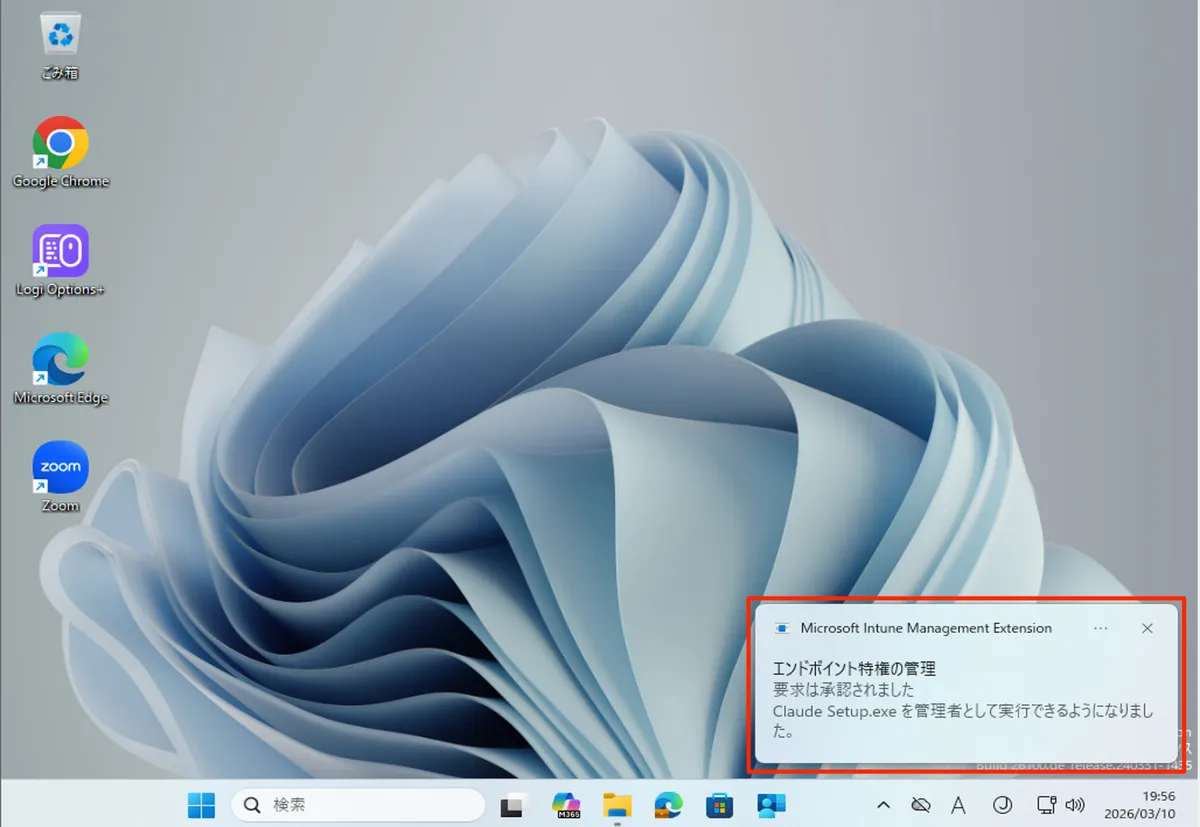Open network quick settings from tray
The image size is (1200, 827).
[1046, 805]
